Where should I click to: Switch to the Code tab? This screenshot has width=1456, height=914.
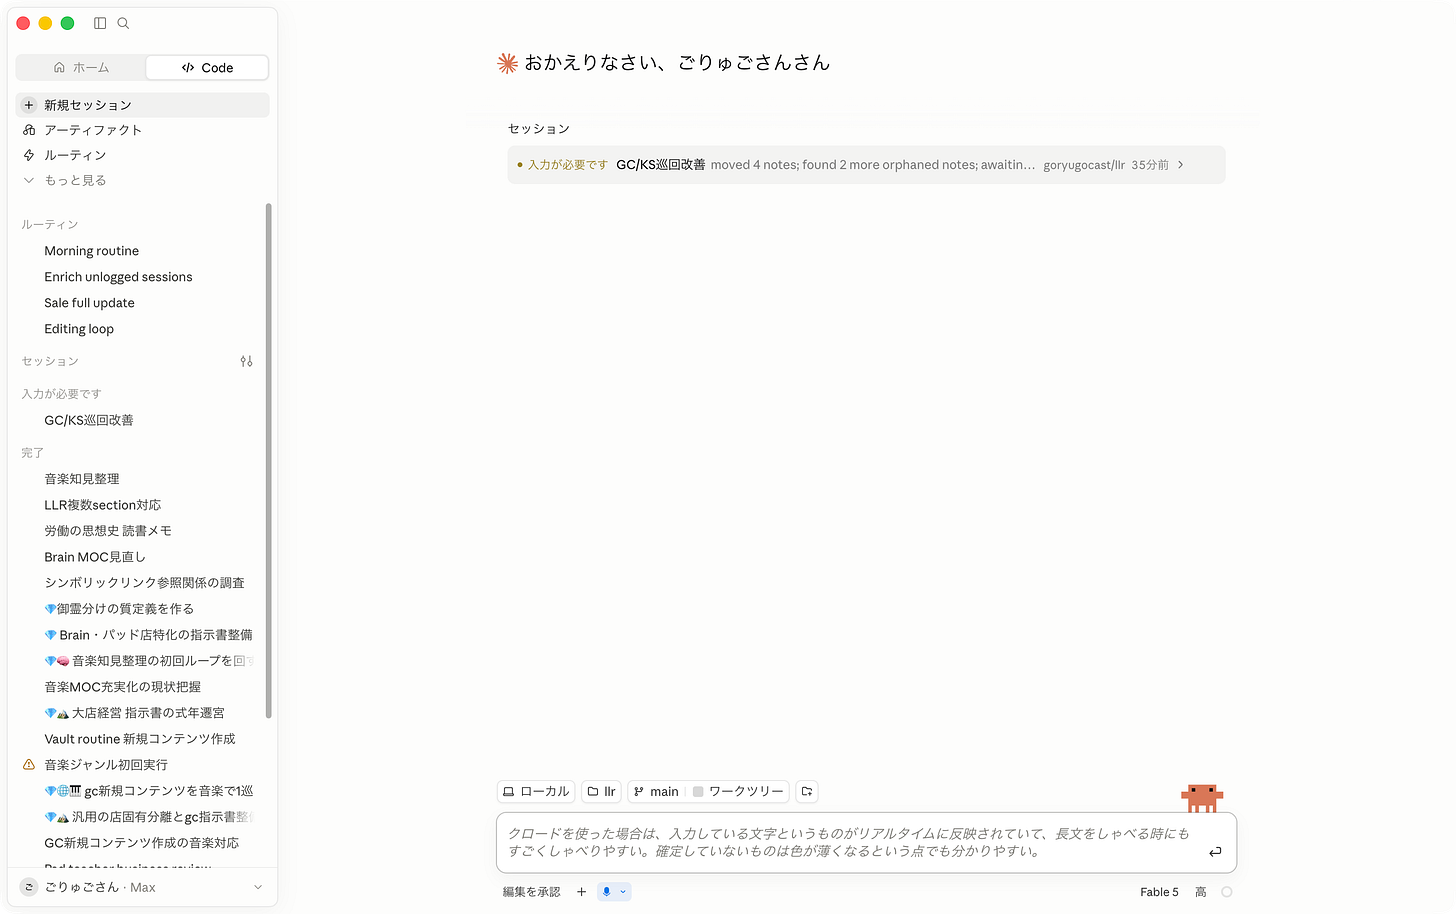pyautogui.click(x=207, y=67)
